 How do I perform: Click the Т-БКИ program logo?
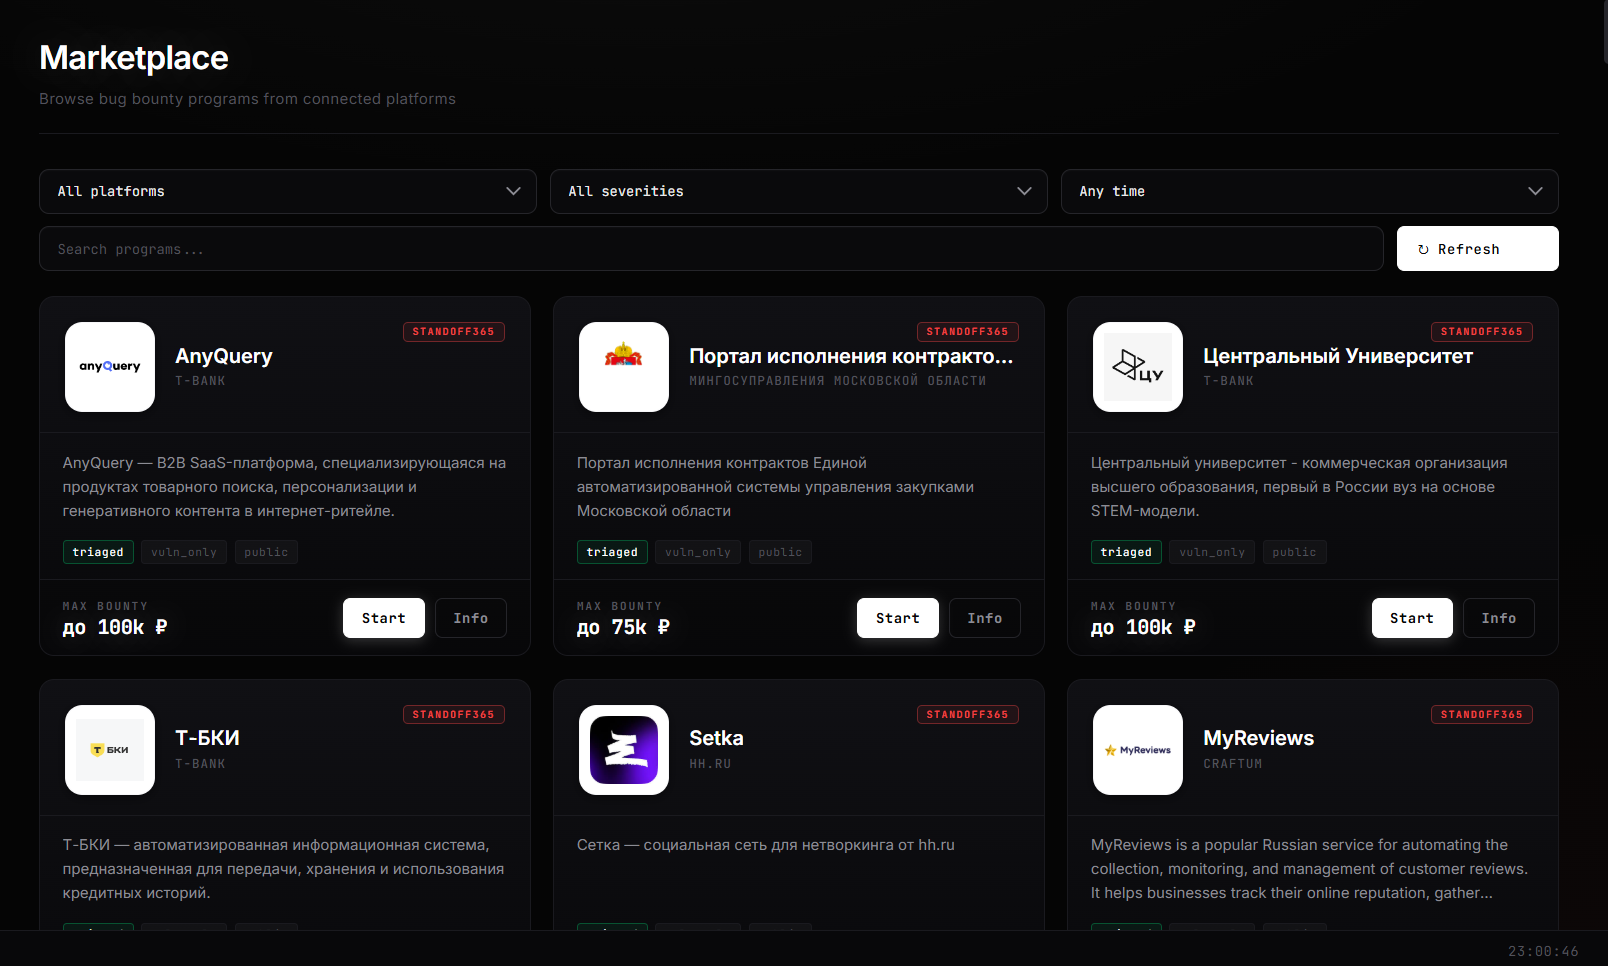pos(110,750)
